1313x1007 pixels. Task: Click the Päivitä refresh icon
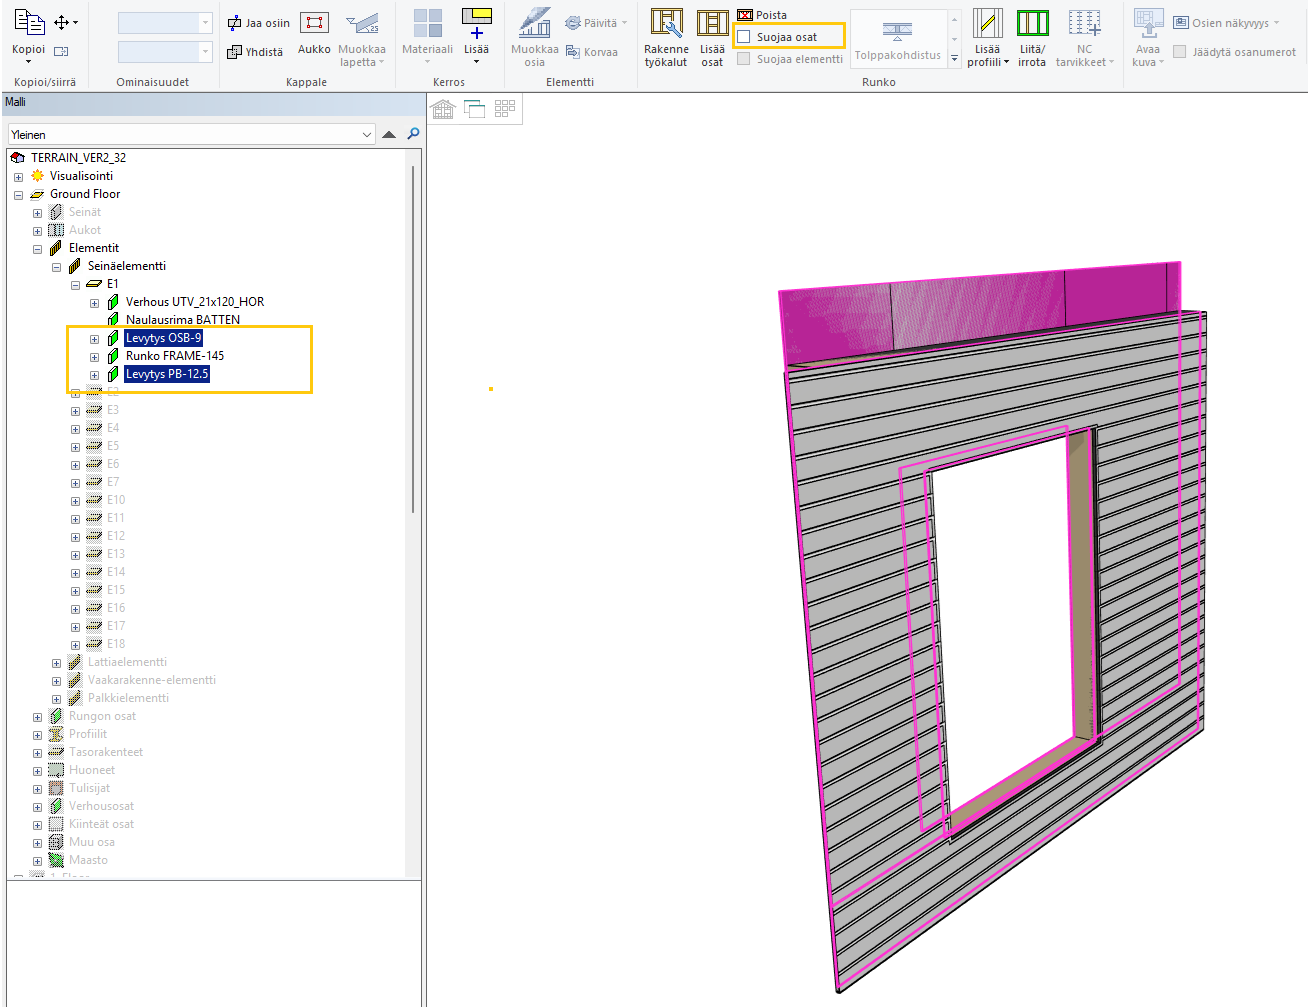[x=573, y=23]
